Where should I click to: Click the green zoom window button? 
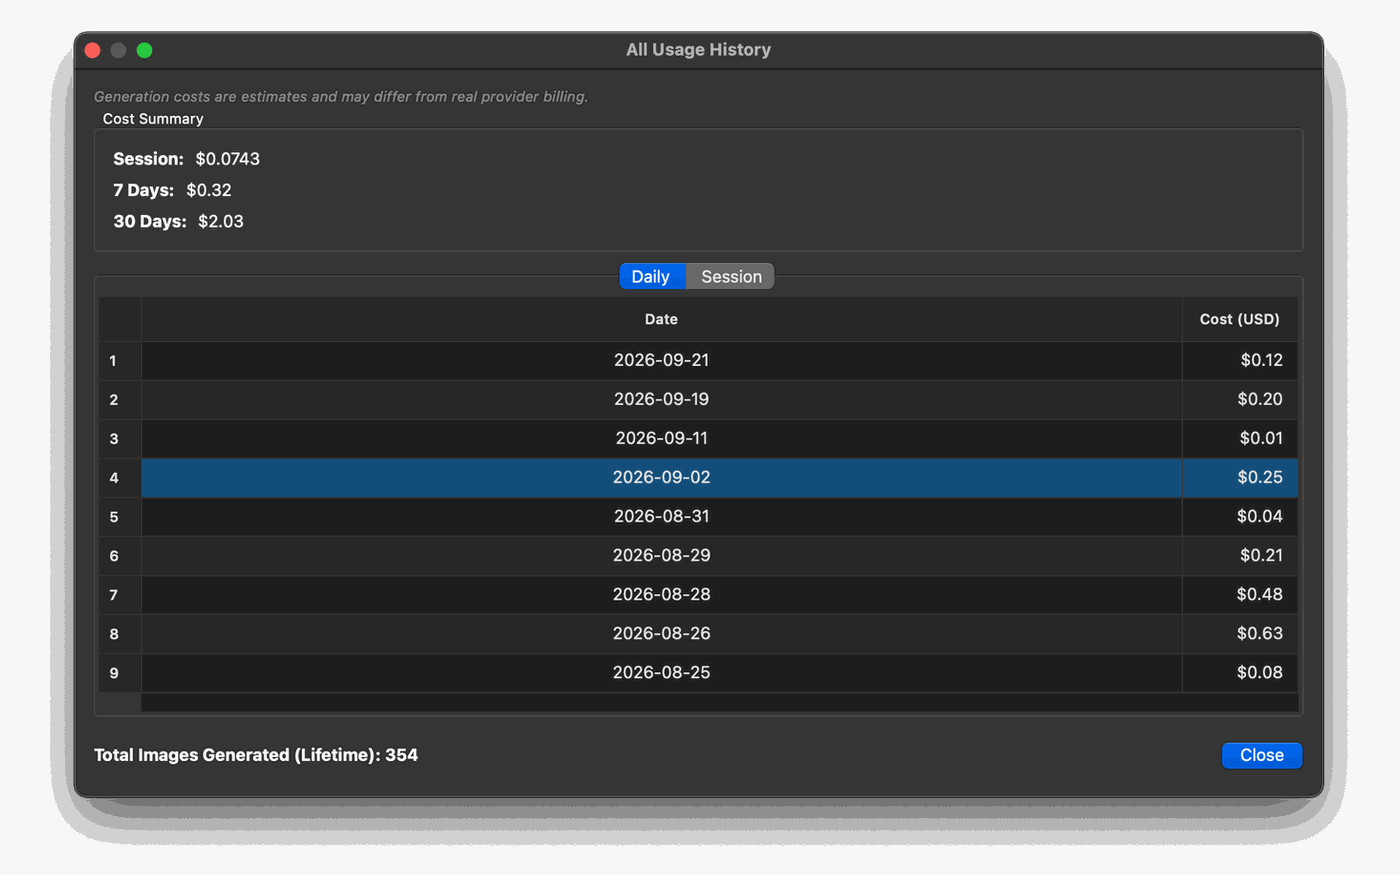[145, 50]
